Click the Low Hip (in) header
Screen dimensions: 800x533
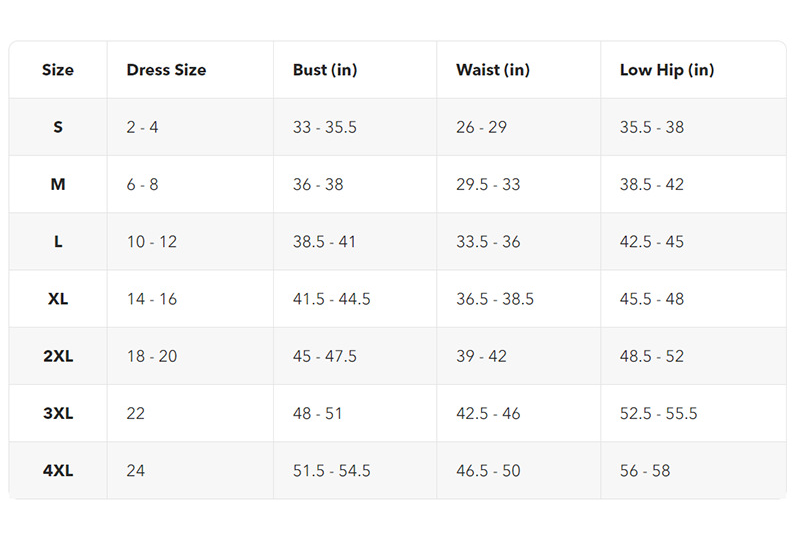pos(667,70)
